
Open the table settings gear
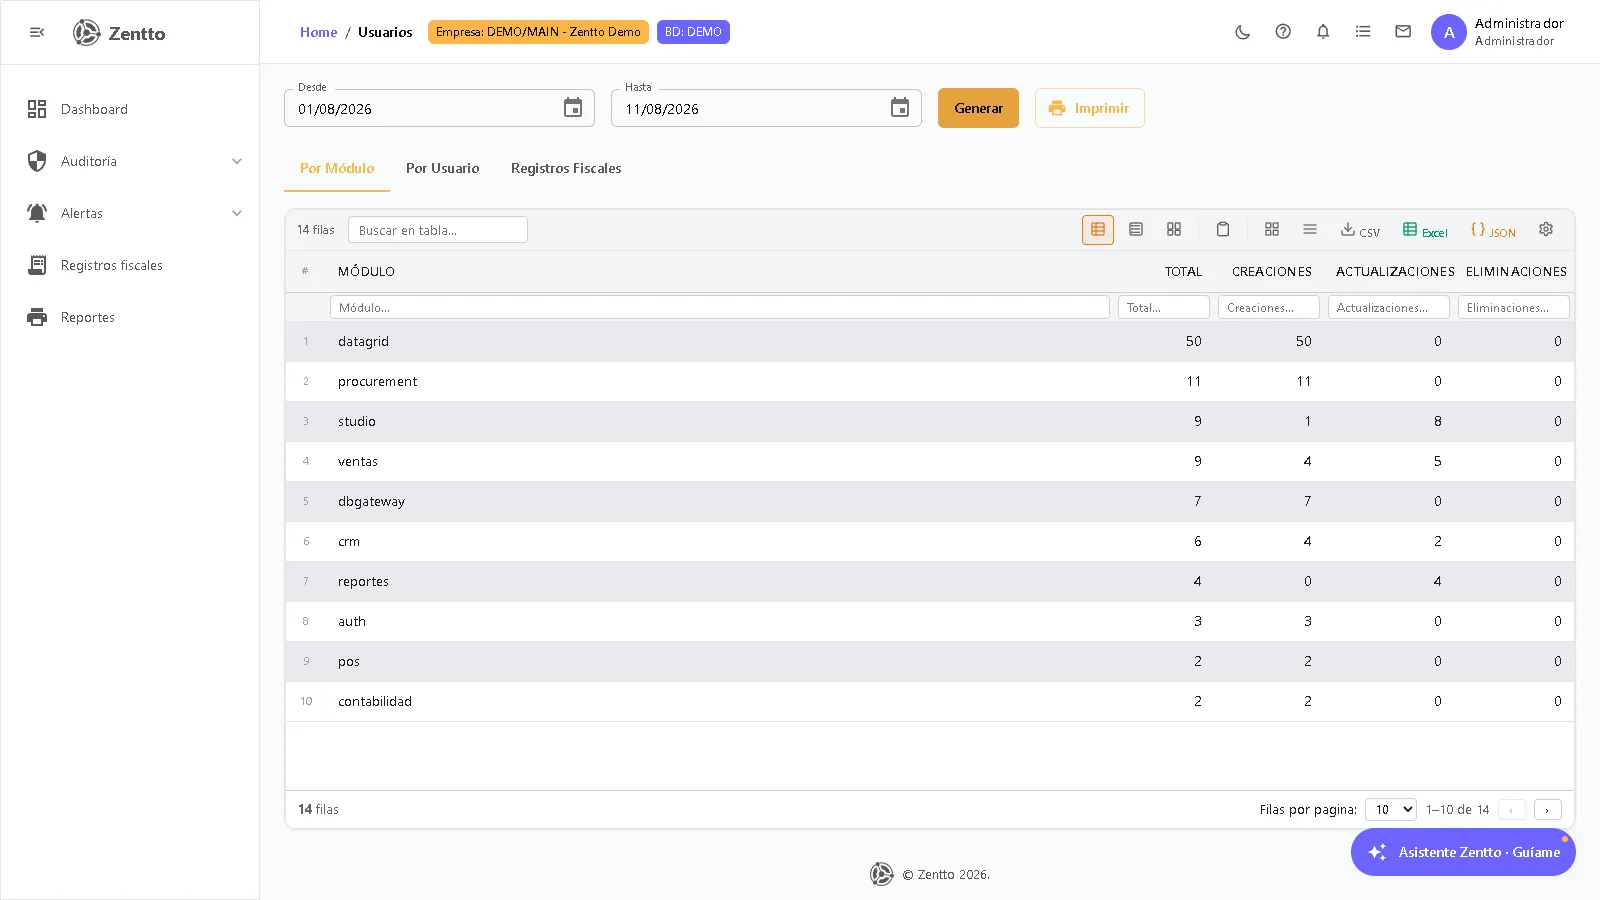click(1546, 229)
